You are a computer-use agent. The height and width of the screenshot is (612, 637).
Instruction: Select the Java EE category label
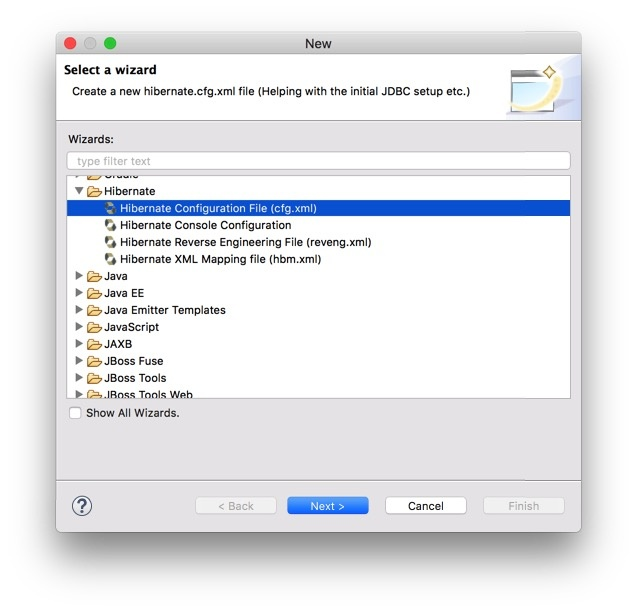124,293
